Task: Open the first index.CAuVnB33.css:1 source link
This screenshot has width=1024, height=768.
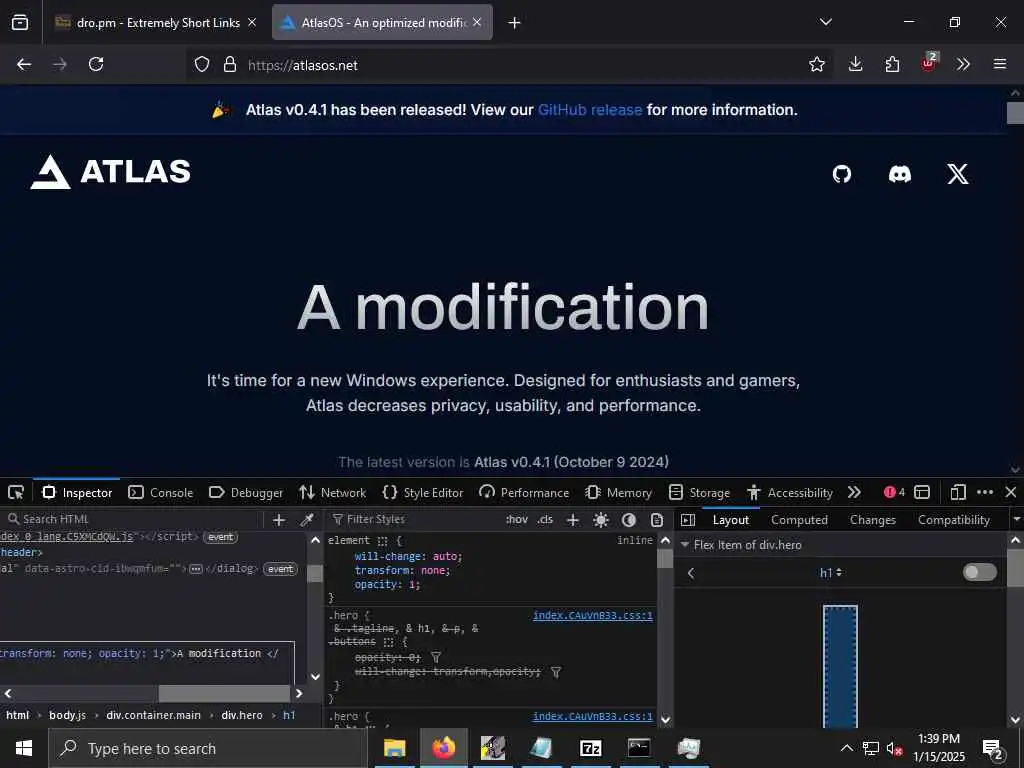Action: (592, 615)
